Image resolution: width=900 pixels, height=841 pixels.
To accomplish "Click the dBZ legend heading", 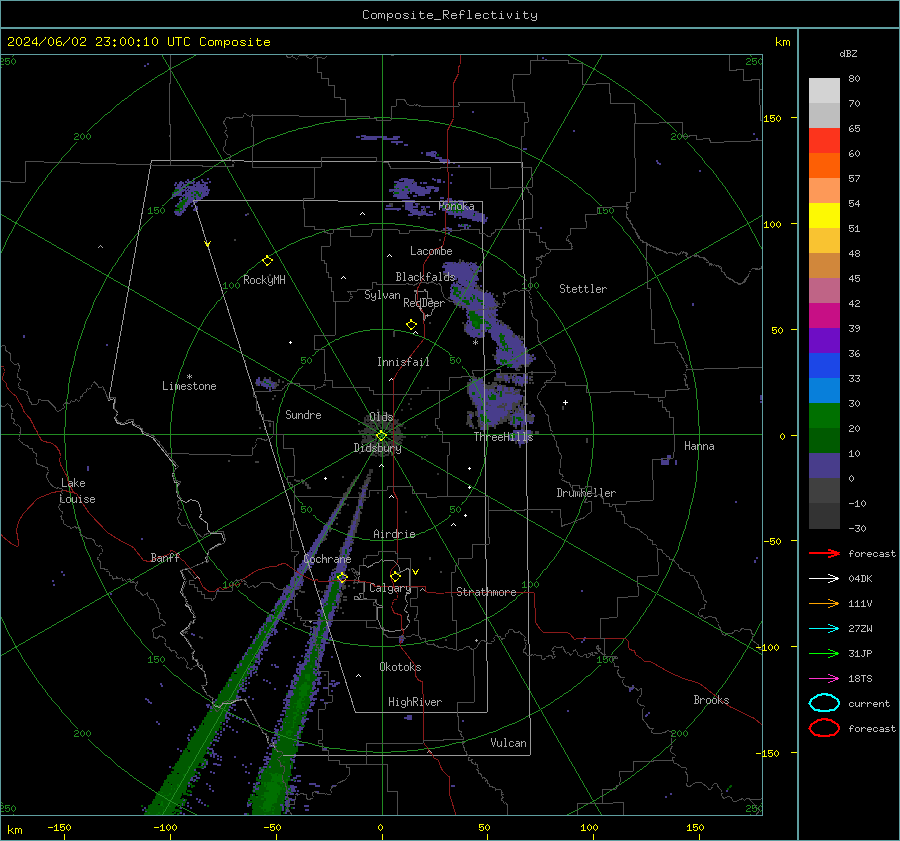I will pos(848,54).
